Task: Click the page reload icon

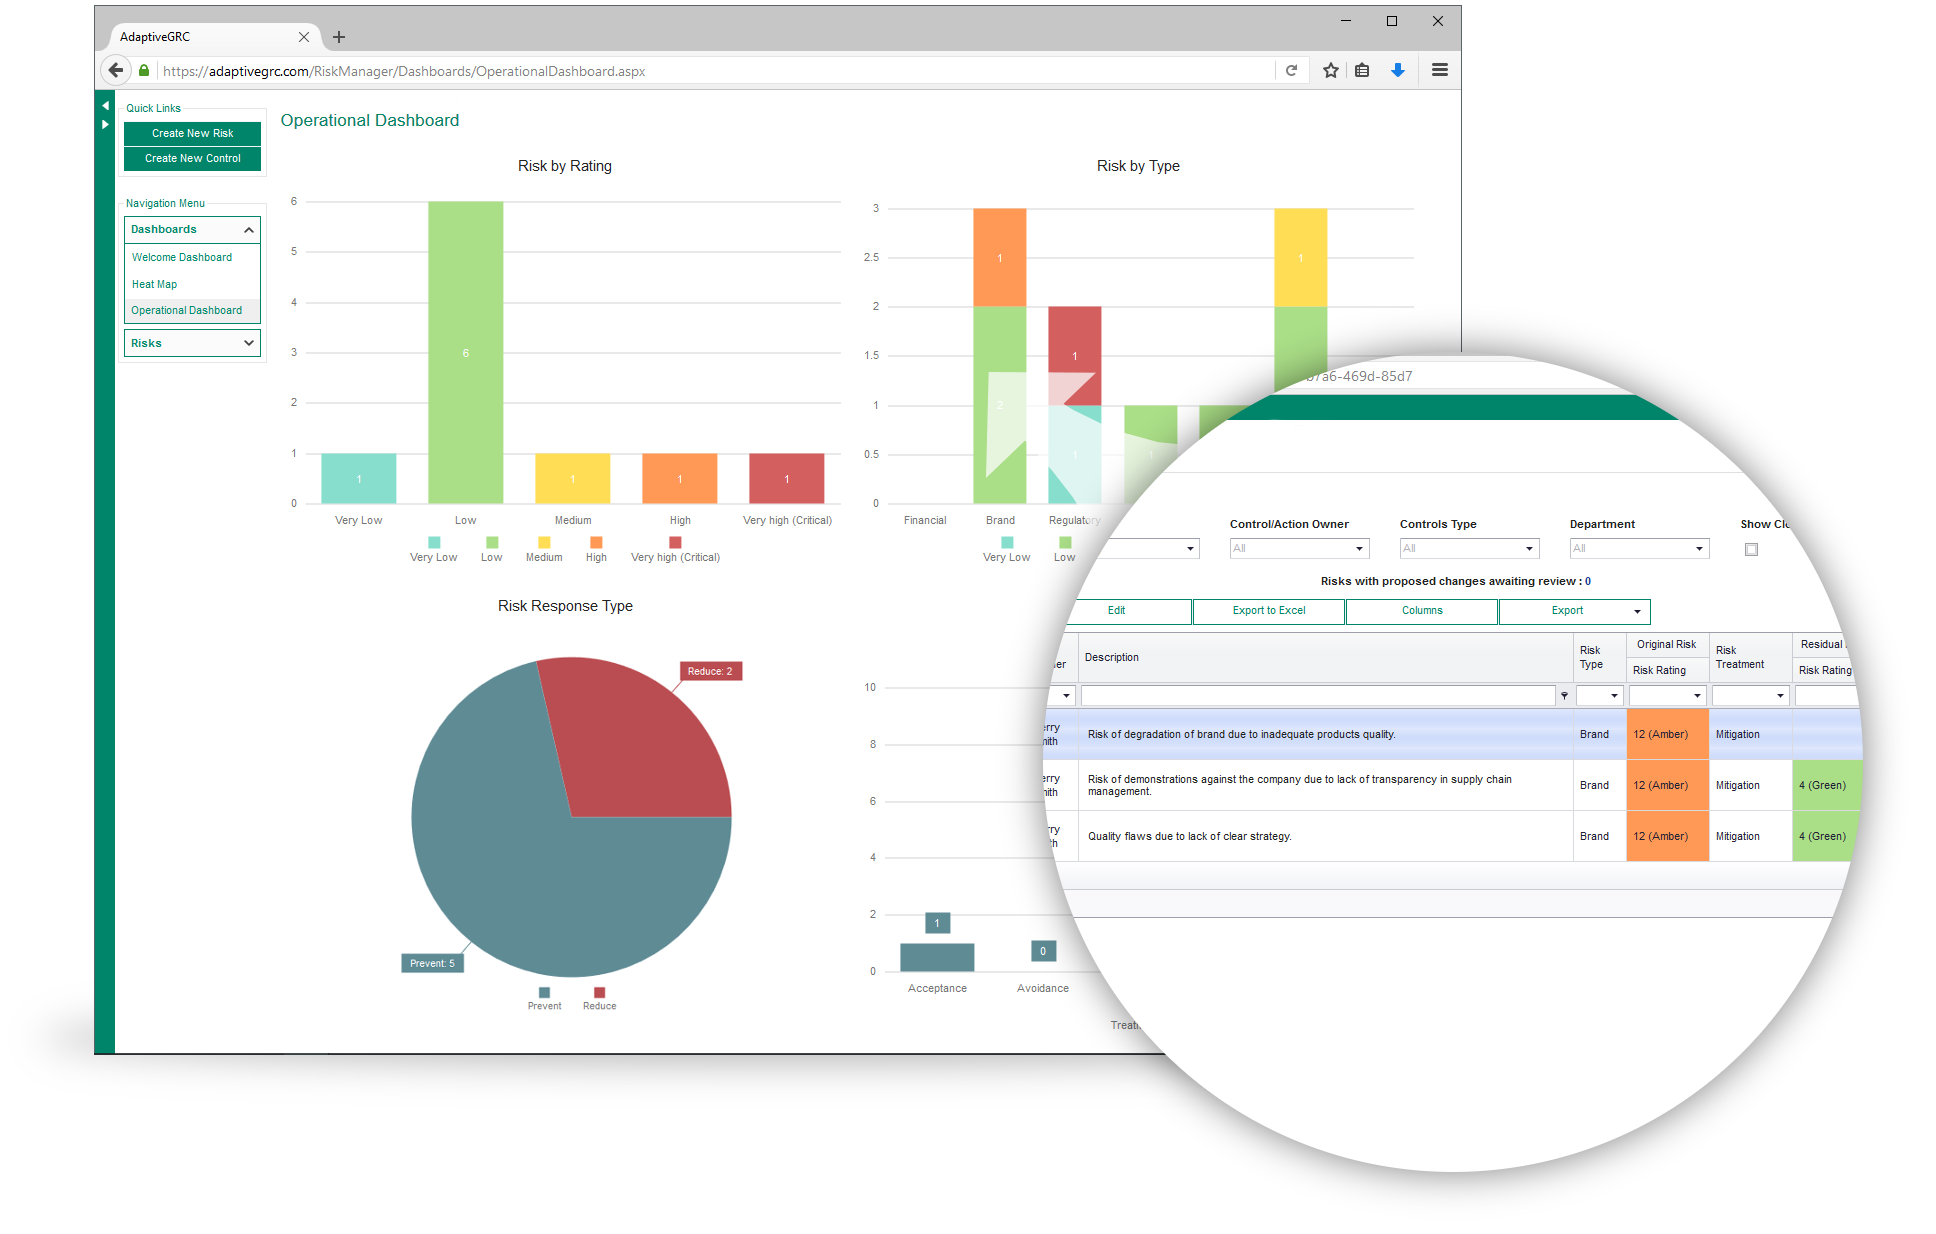Action: click(1291, 70)
